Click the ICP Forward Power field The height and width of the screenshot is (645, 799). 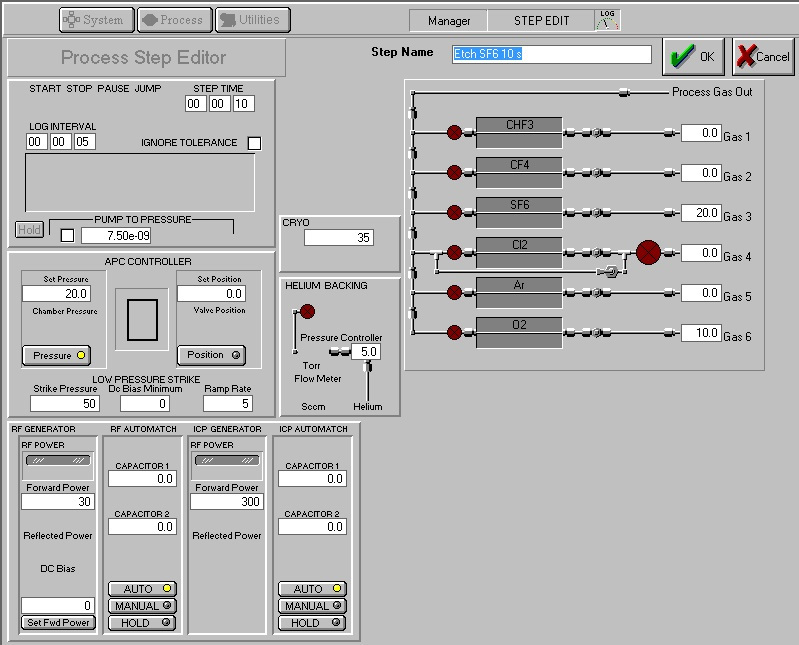point(227,501)
